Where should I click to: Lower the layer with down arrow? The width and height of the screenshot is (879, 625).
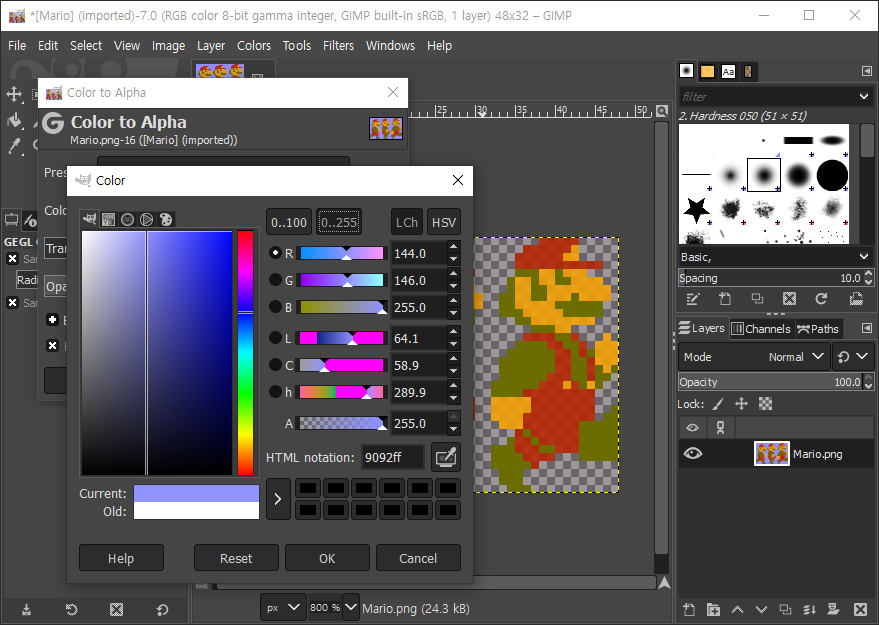pyautogui.click(x=761, y=609)
